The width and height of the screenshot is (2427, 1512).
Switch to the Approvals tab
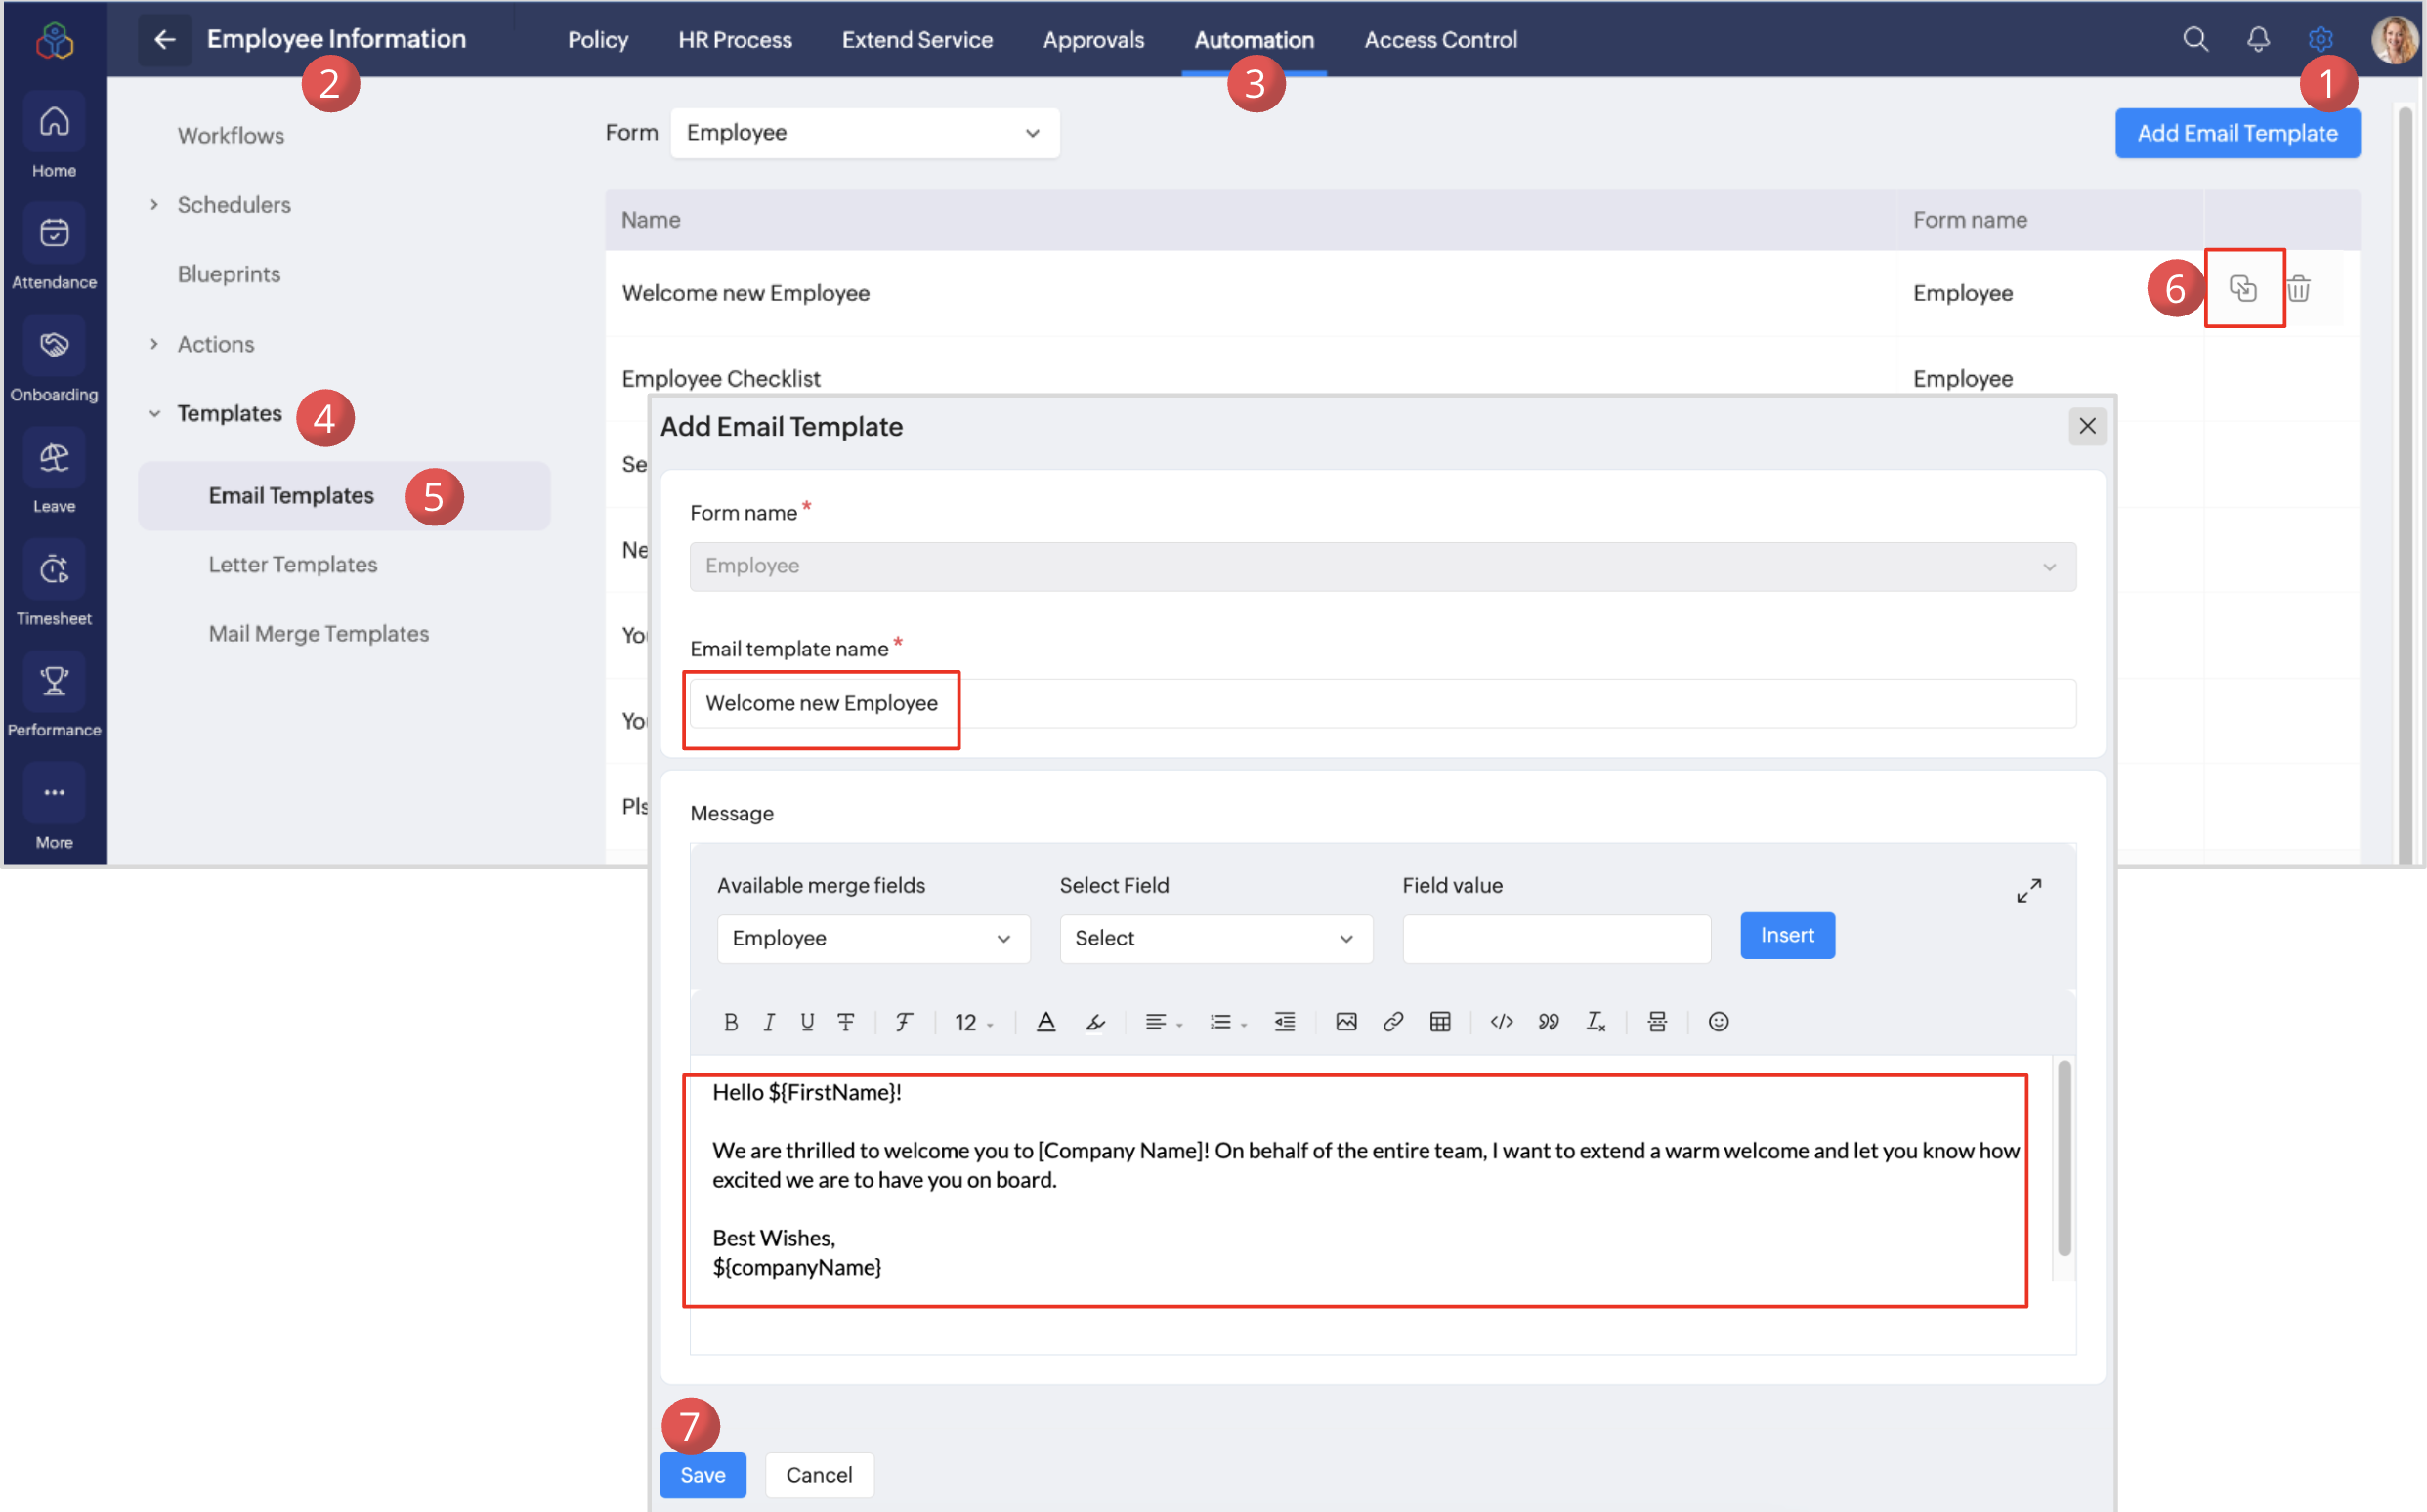[x=1093, y=40]
